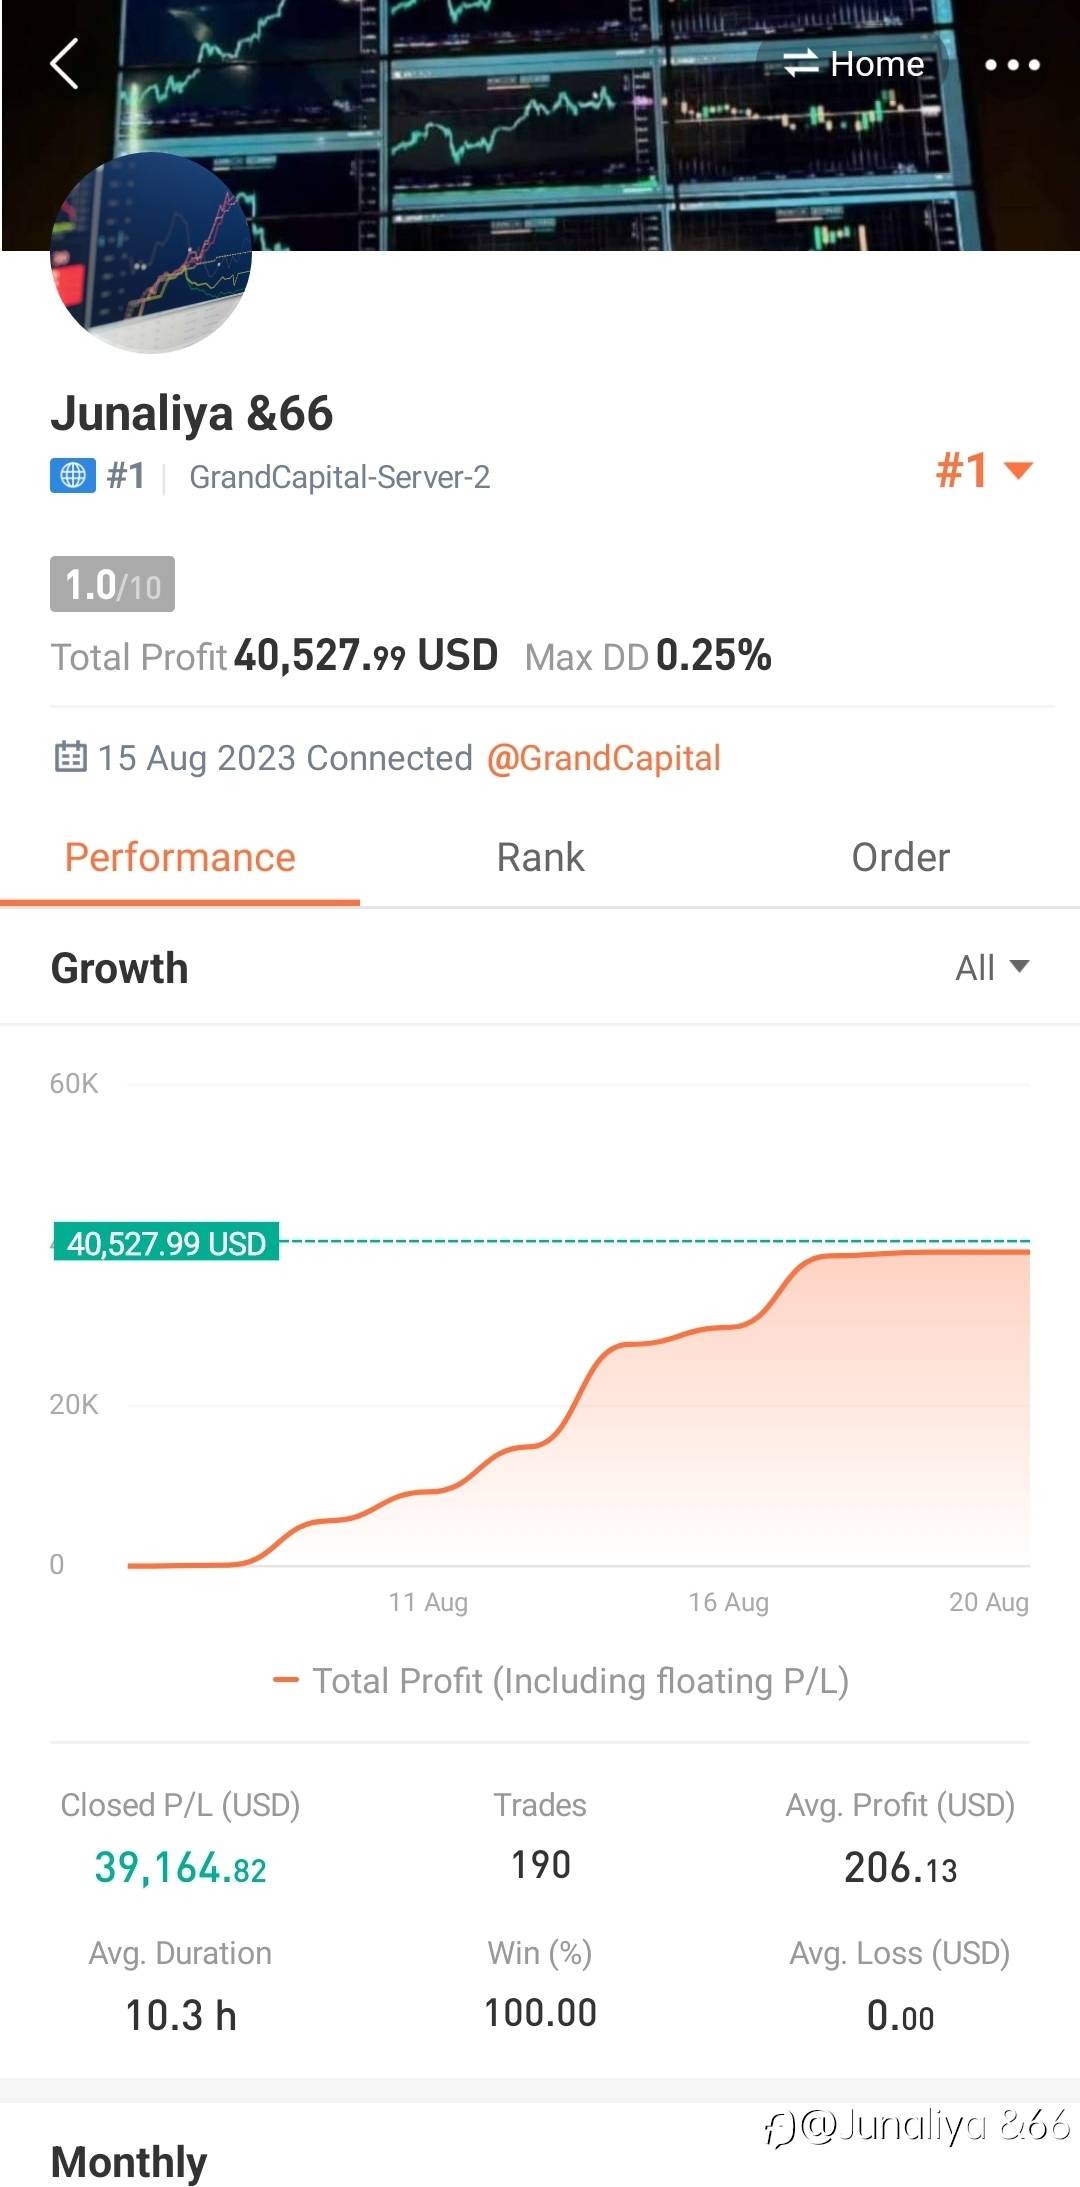Tap the Max DD 0.25% statistic

pyautogui.click(x=648, y=656)
